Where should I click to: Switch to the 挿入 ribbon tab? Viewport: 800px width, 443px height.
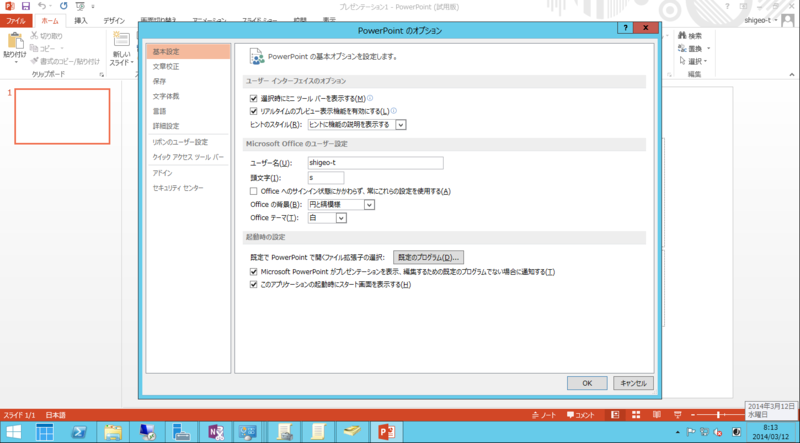pyautogui.click(x=81, y=21)
